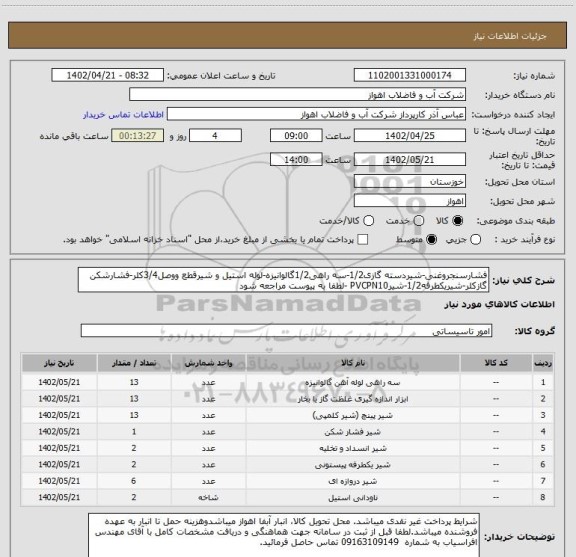Select the کالا radio button
Screen dimensions: 576x557
point(458,221)
